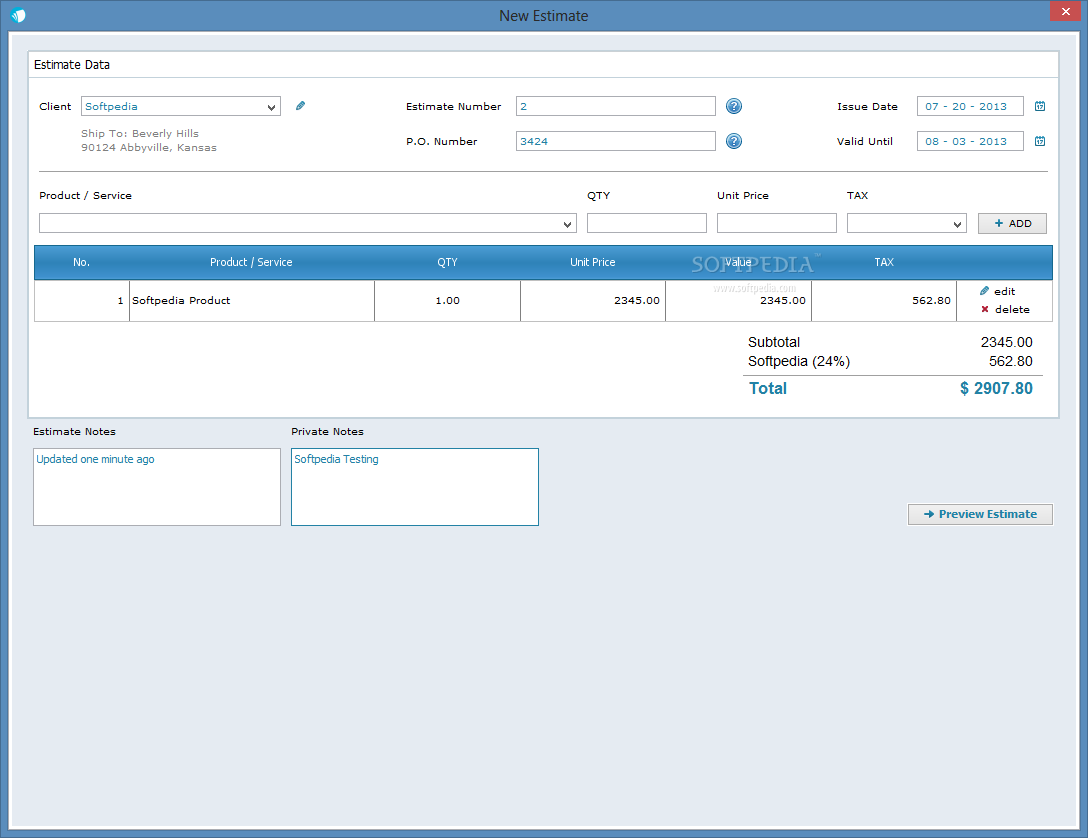Click the Softpedia (24%) tax label
1088x838 pixels.
click(799, 361)
